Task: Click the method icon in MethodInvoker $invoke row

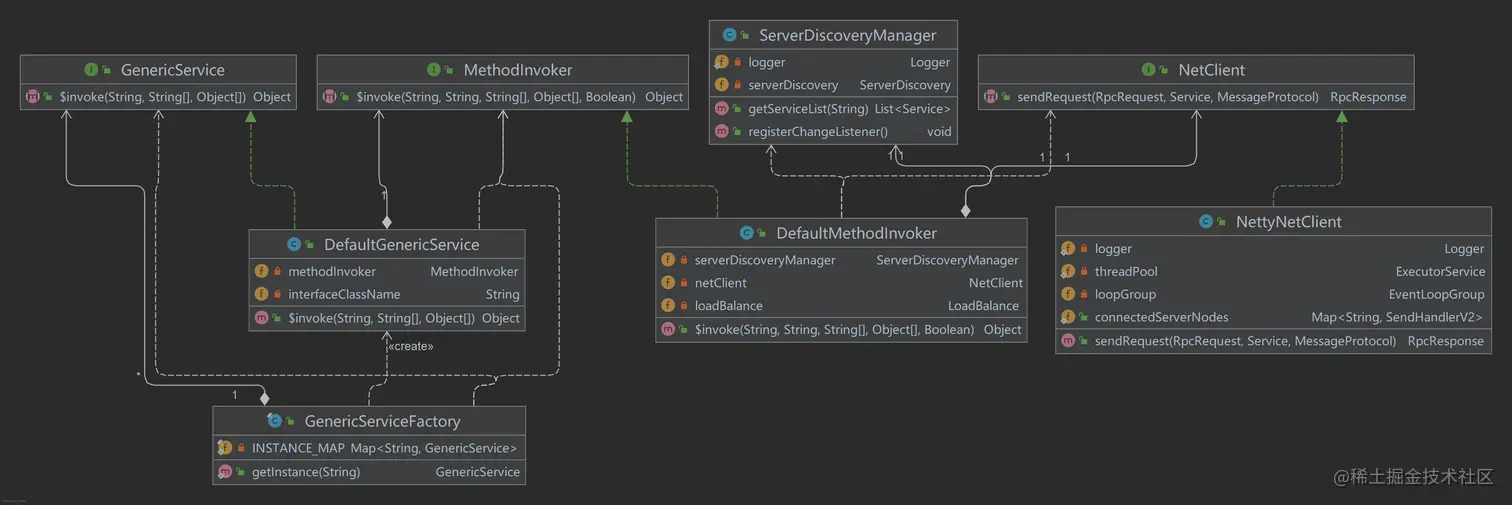Action: (x=329, y=97)
